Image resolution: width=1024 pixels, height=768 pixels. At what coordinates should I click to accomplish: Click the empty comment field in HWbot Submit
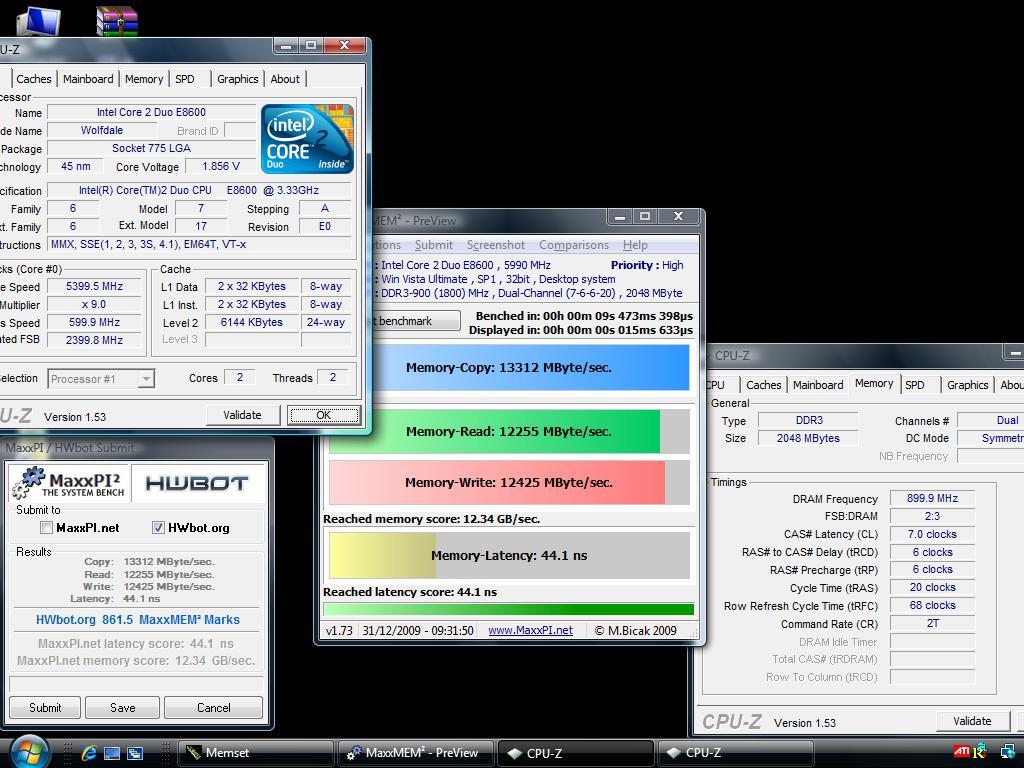136,684
